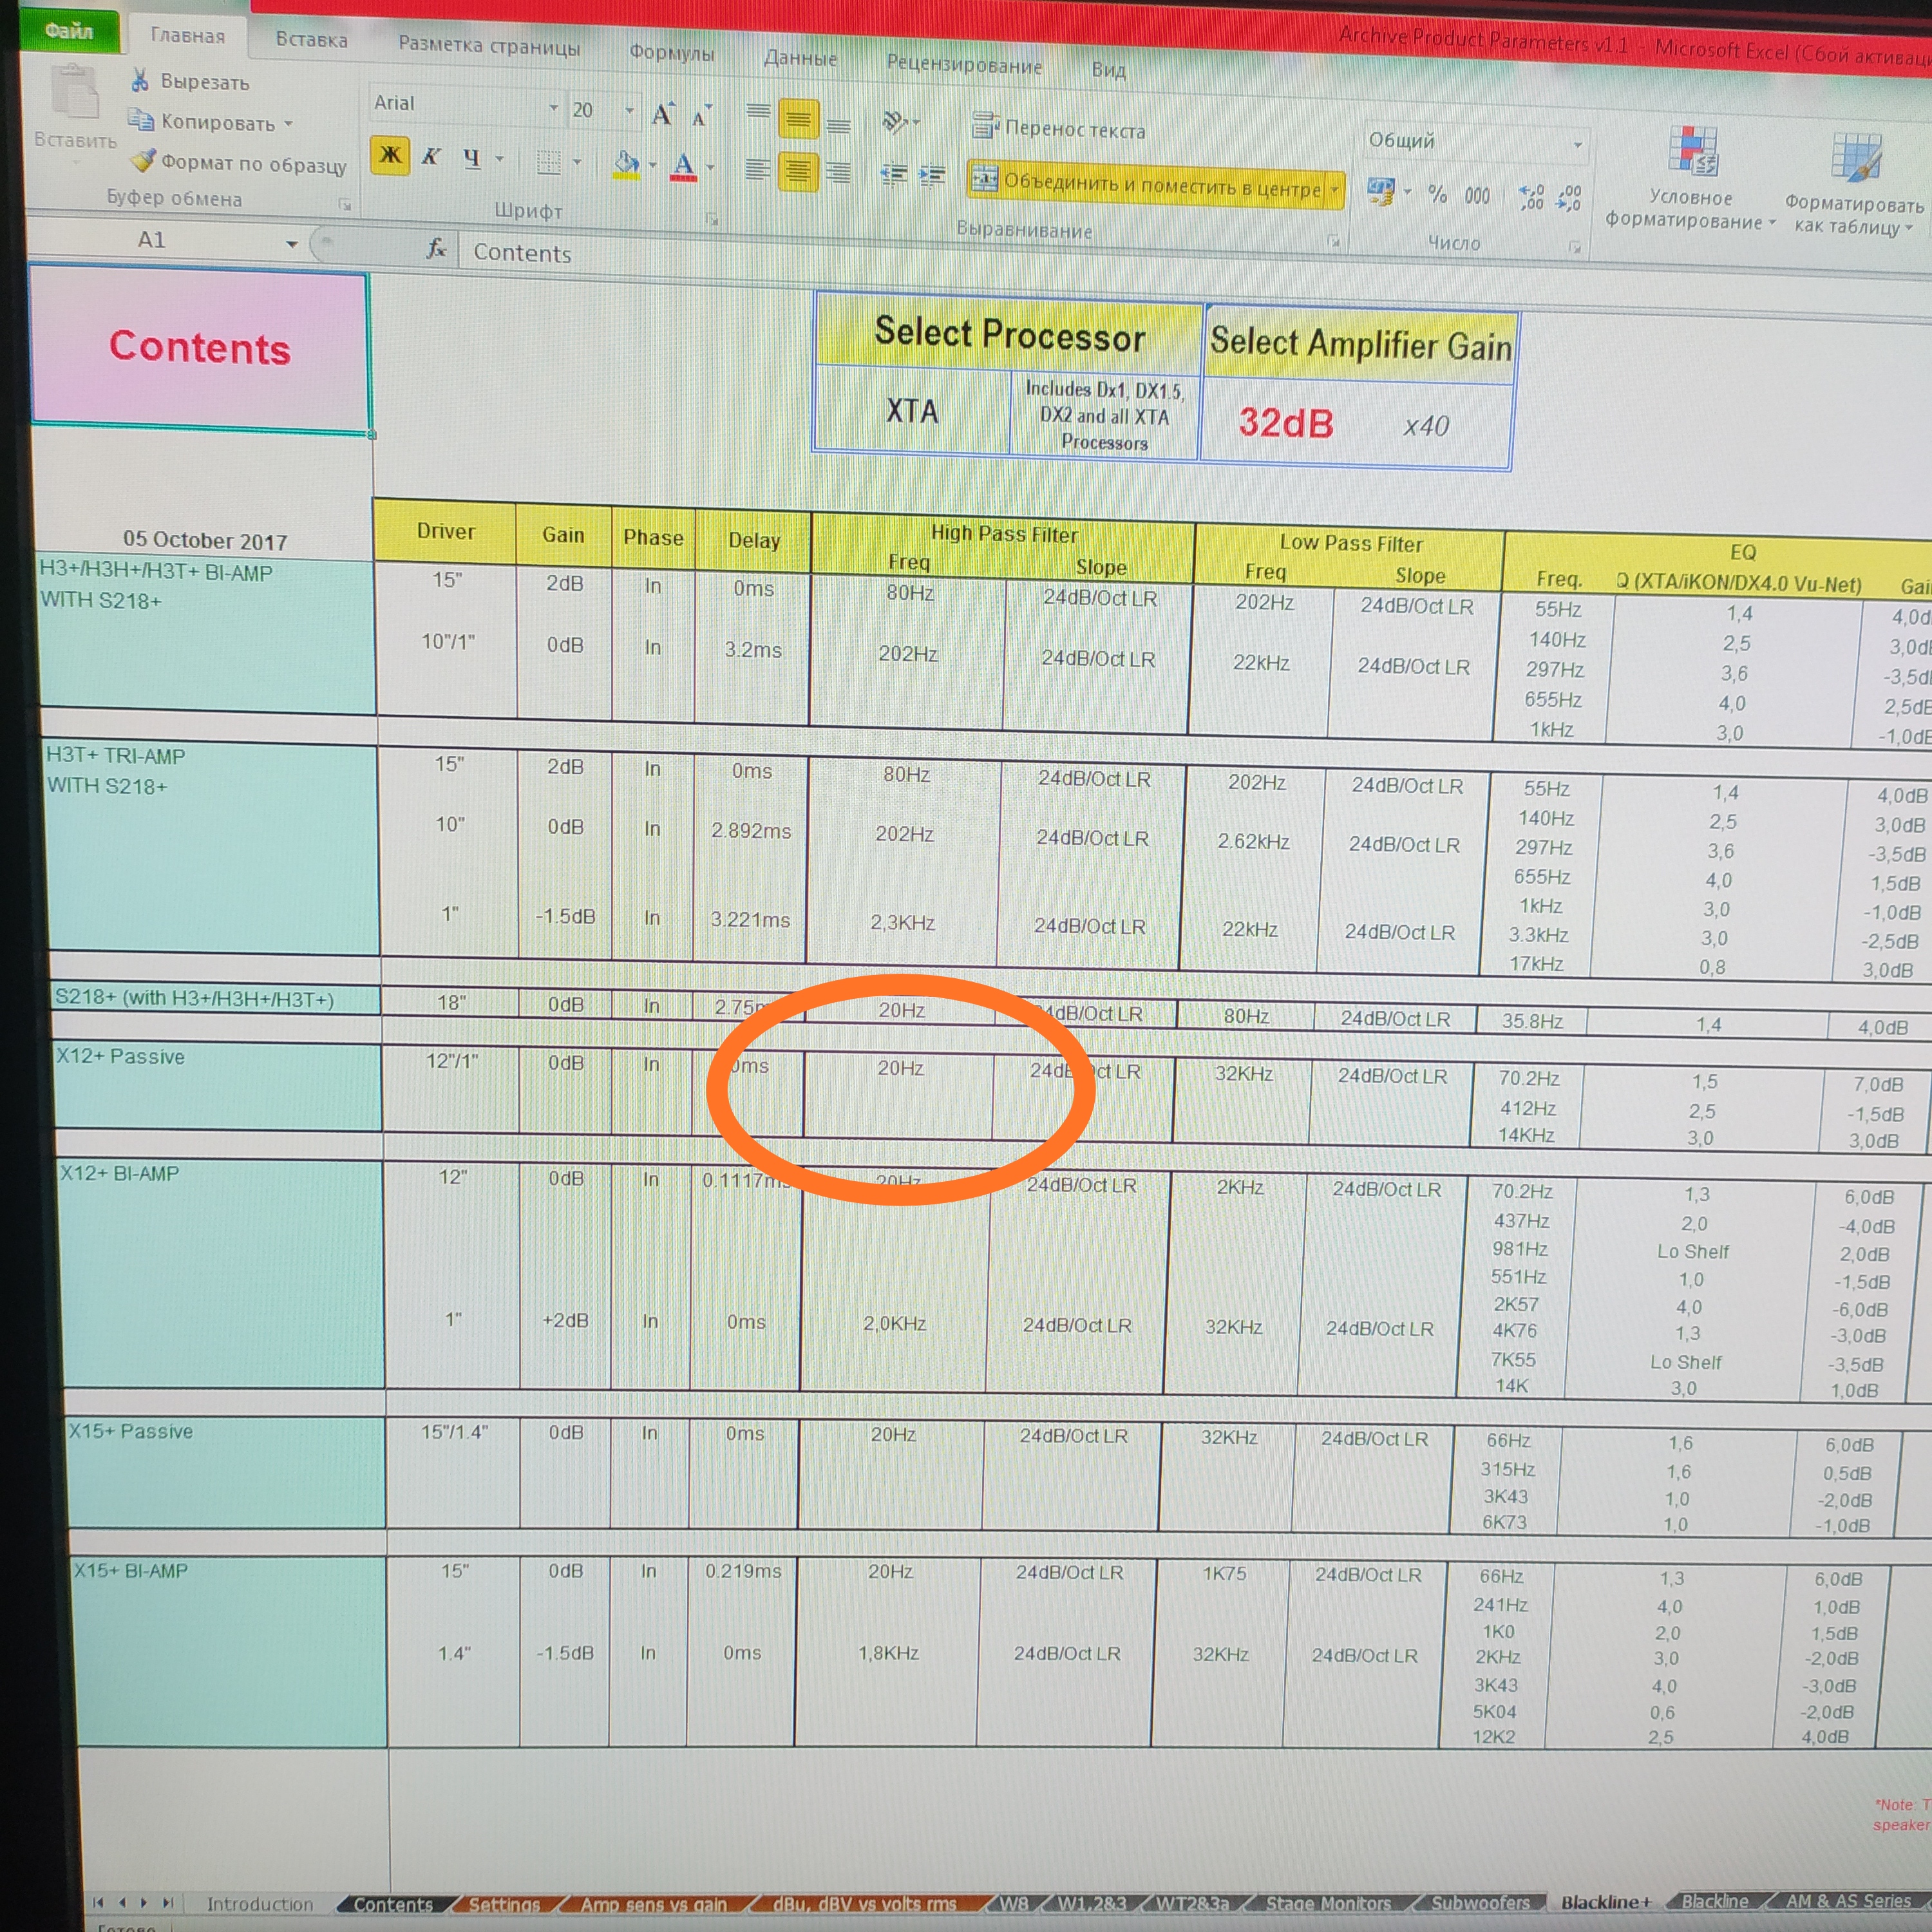
Task: Click the text orientation icon
Action: 894,123
